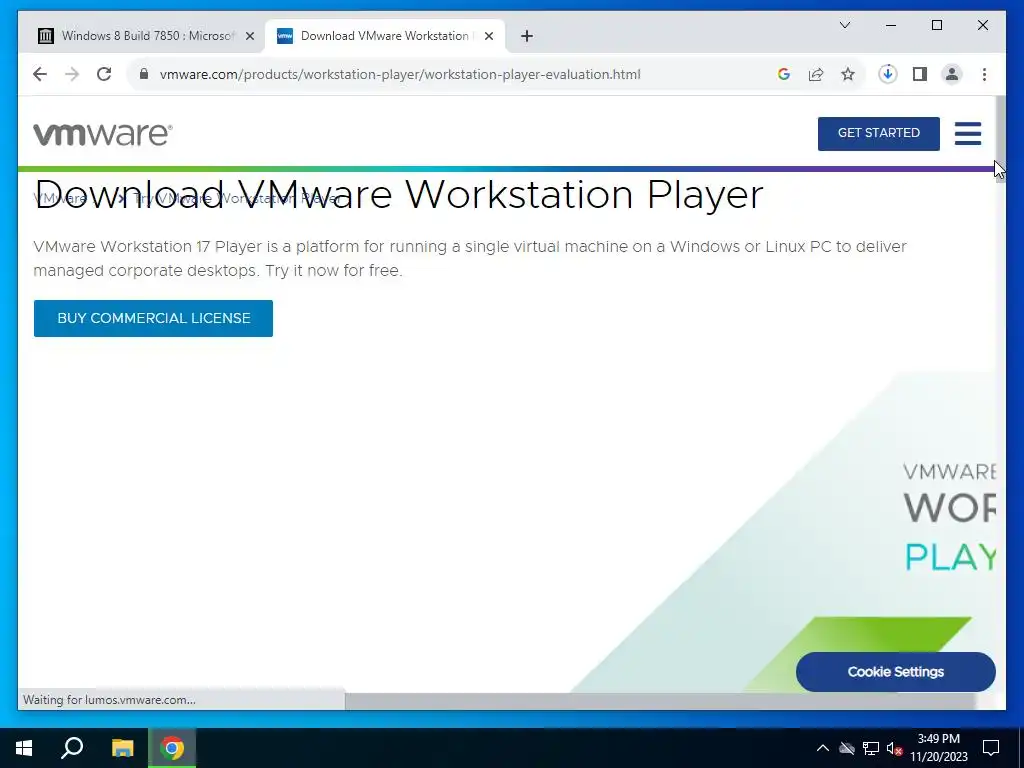Close the Windows 8 Build 7850 tab
The height and width of the screenshot is (768, 1024).
(249, 36)
